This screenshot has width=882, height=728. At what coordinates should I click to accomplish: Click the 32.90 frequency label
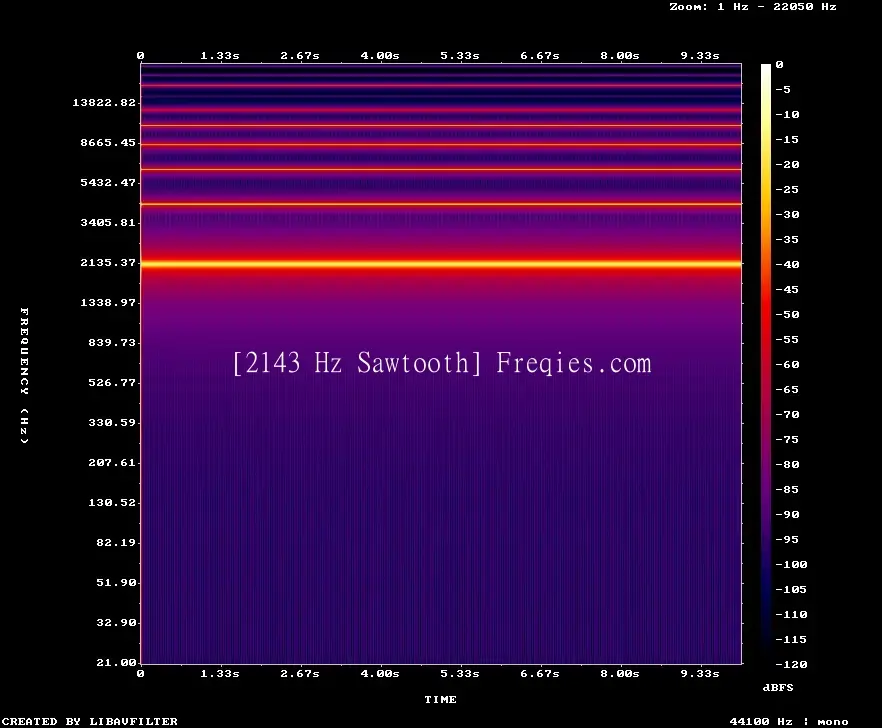[x=116, y=622]
